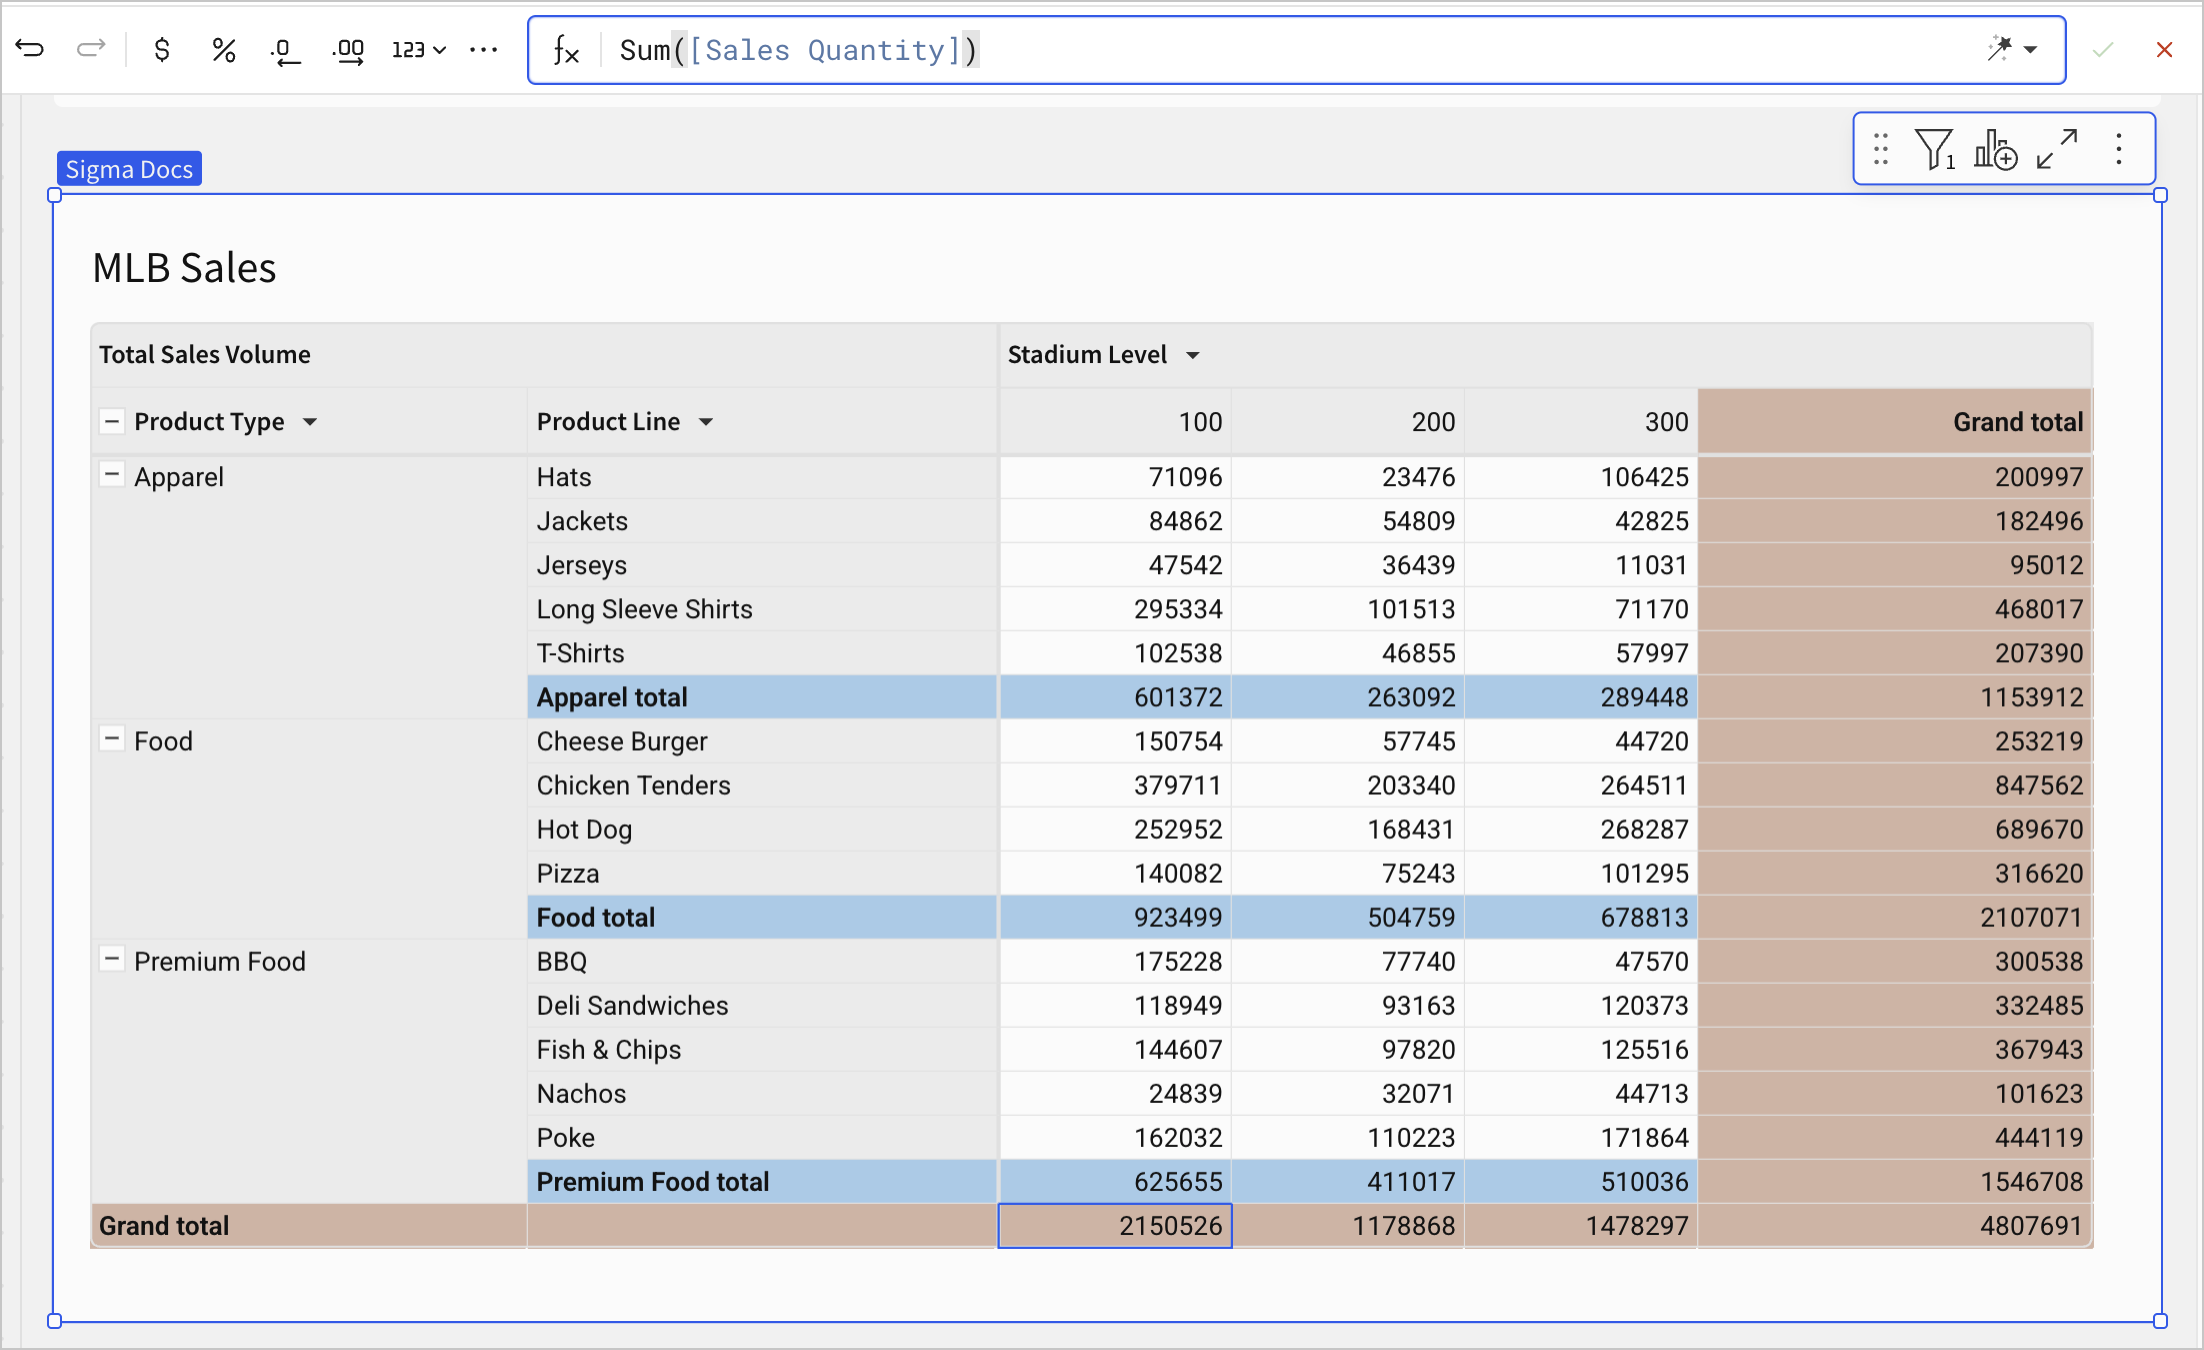Image resolution: width=2204 pixels, height=1350 pixels.
Task: Undo the last change
Action: coord(30,48)
